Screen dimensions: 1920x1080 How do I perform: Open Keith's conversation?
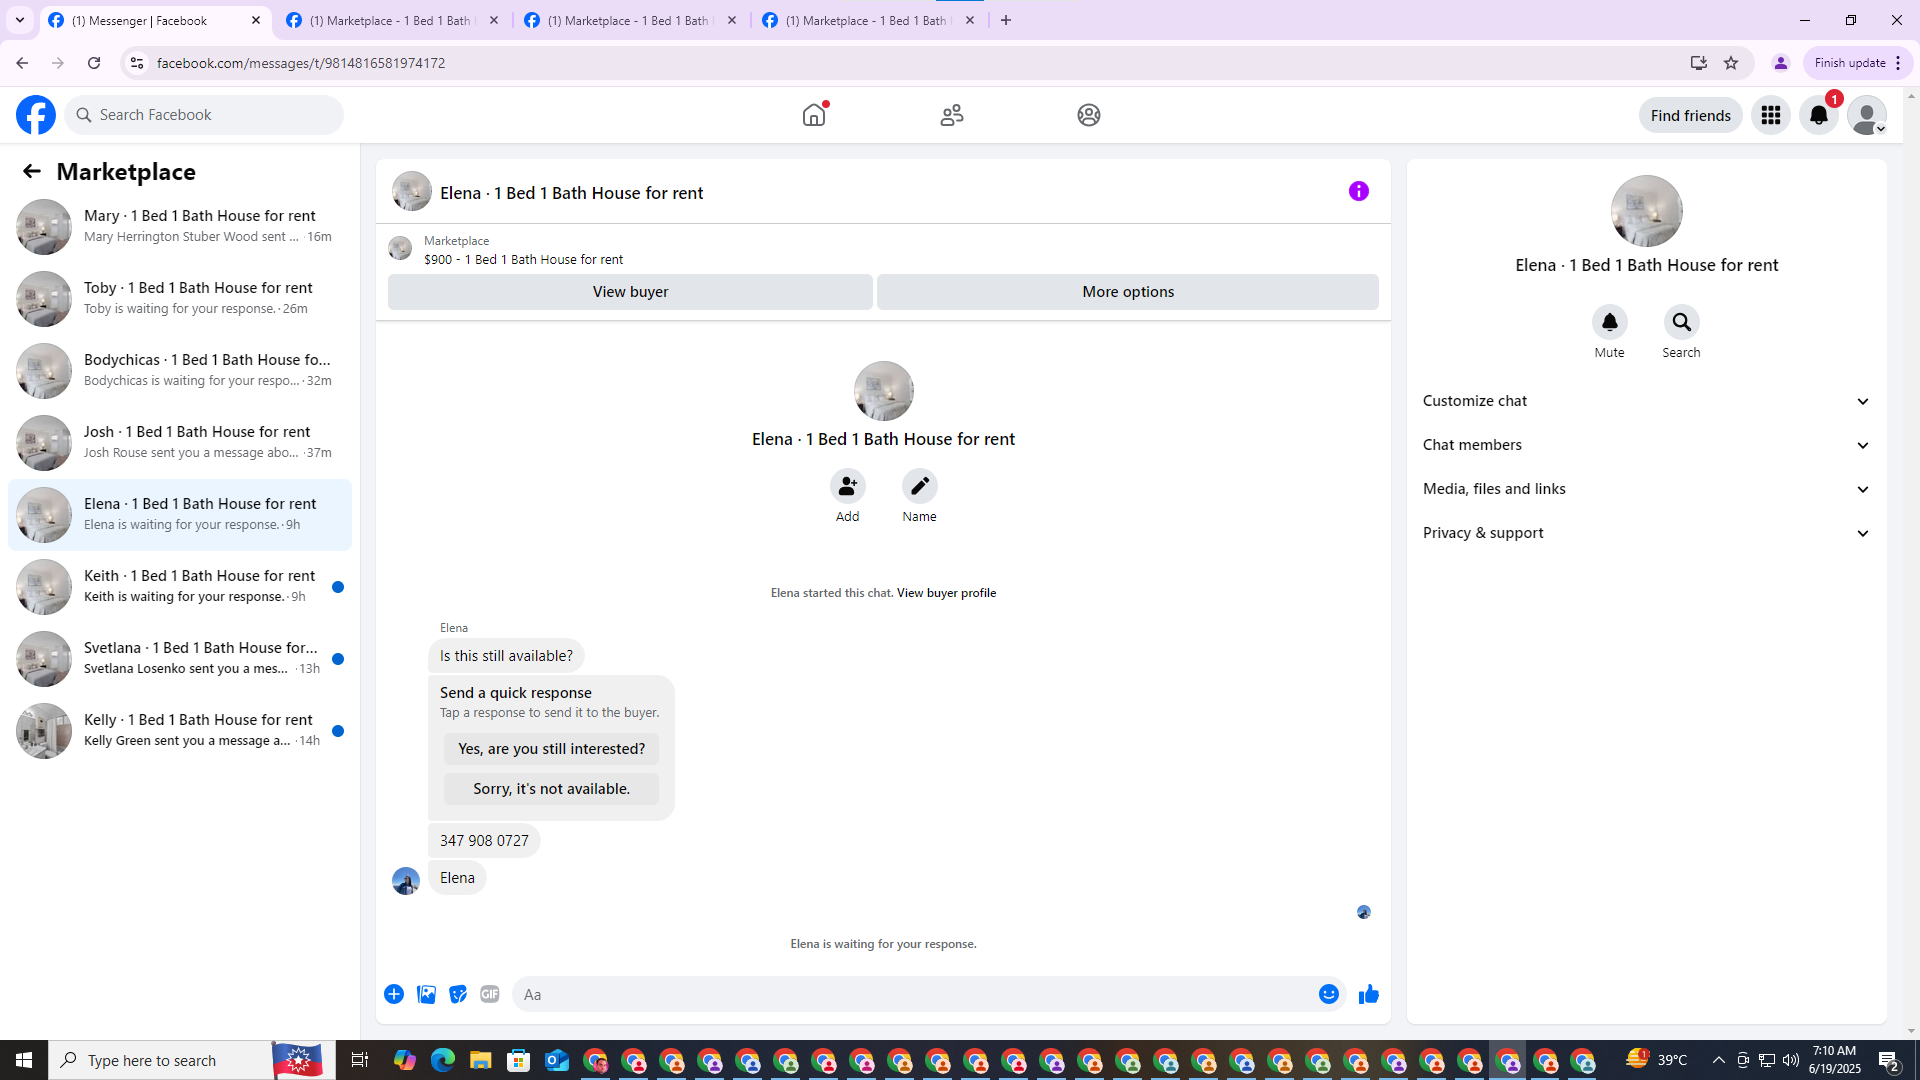click(180, 587)
